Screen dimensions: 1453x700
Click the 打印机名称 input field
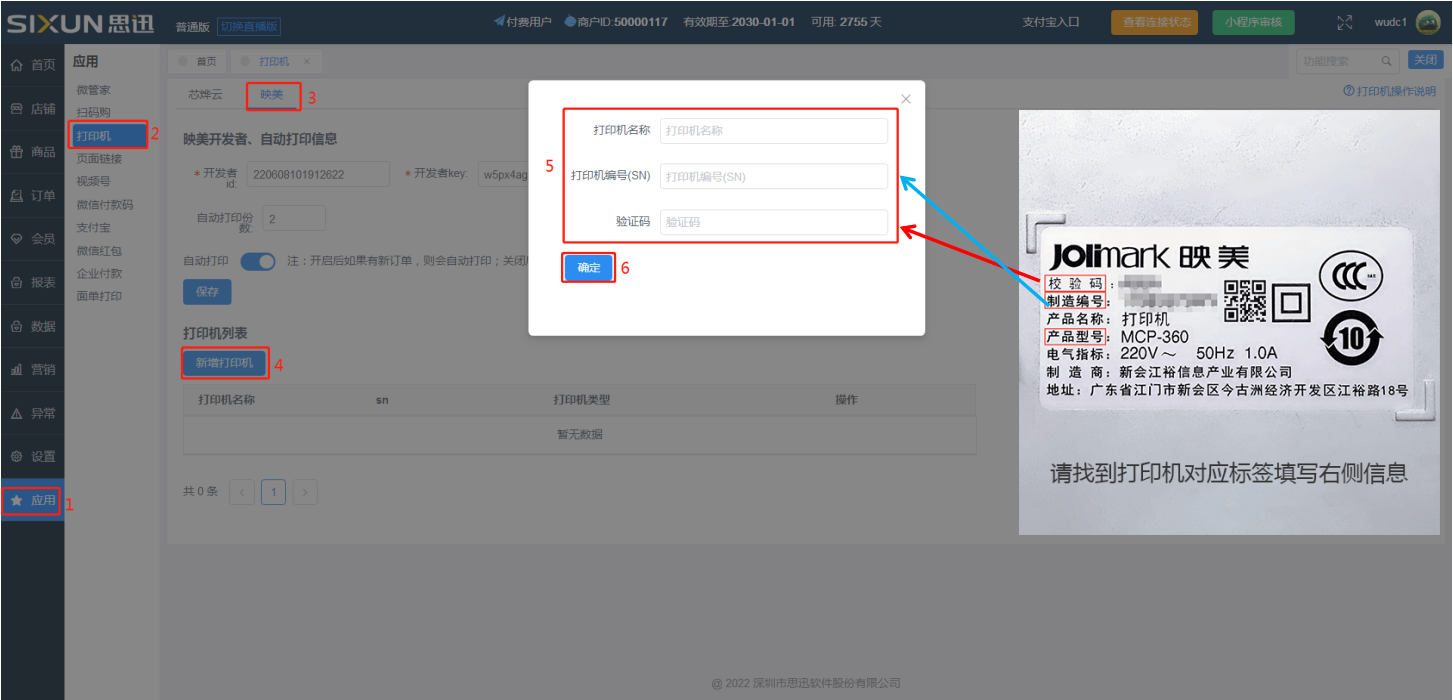(774, 130)
